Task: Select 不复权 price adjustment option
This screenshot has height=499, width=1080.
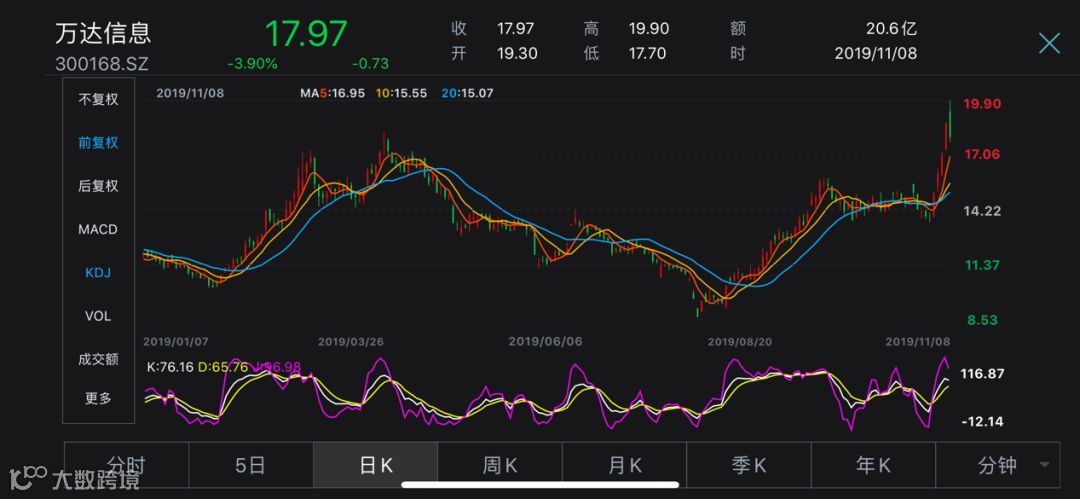Action: point(98,99)
